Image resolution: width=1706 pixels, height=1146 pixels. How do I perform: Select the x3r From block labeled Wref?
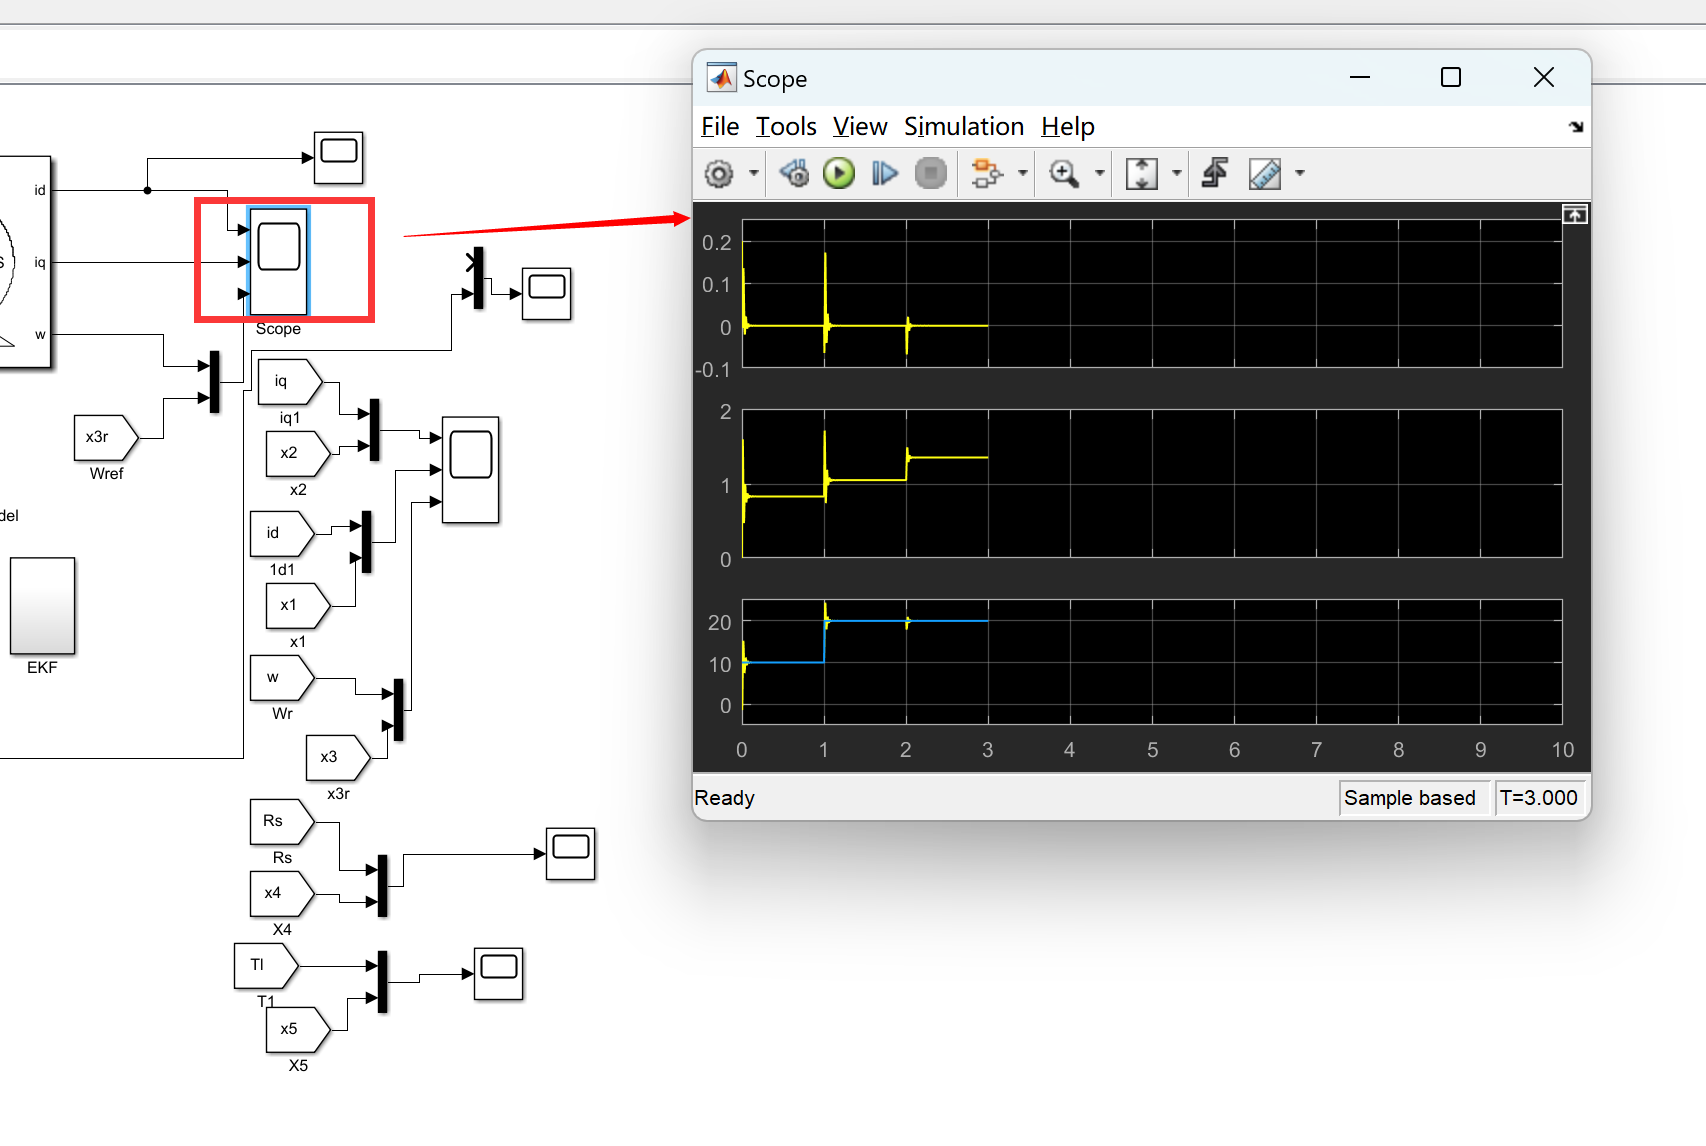(x=106, y=438)
